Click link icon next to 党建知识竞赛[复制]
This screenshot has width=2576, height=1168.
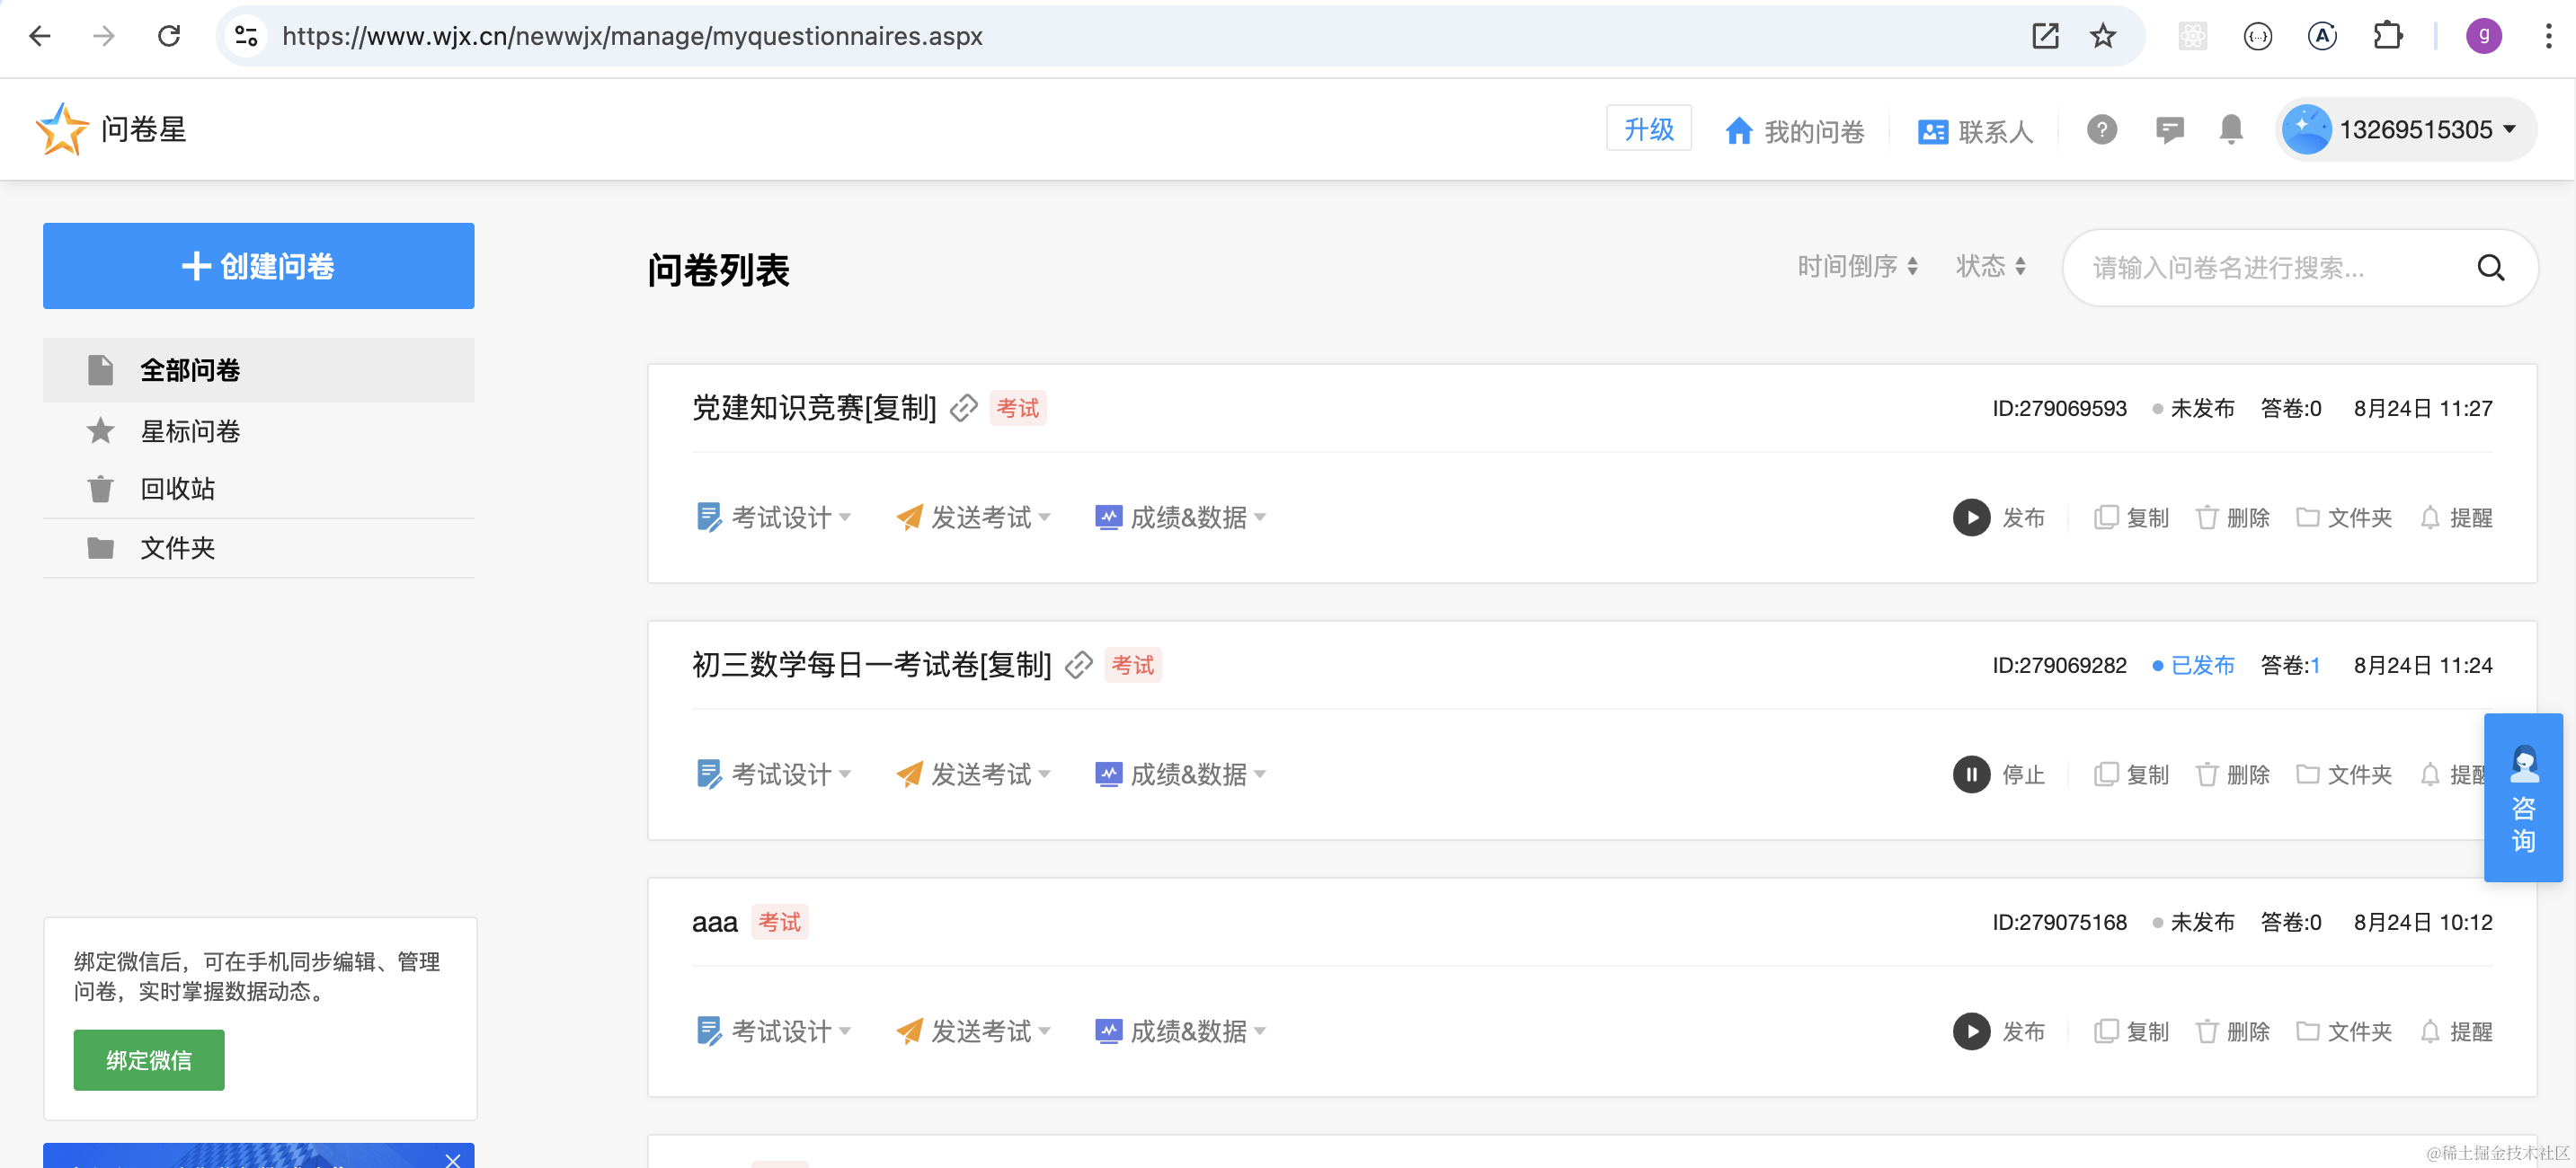pos(963,408)
